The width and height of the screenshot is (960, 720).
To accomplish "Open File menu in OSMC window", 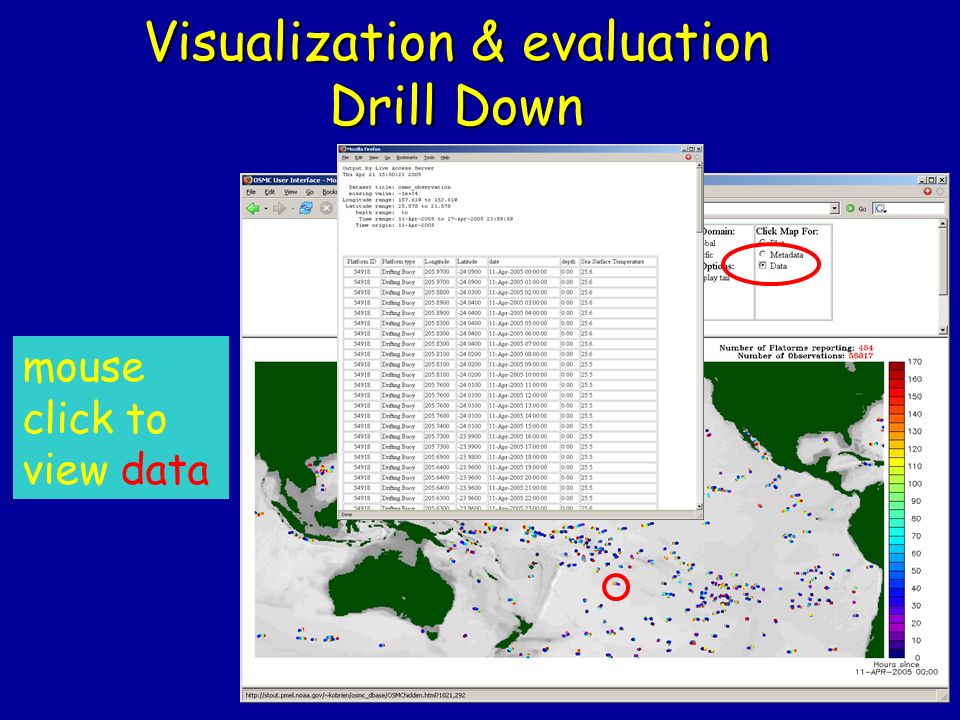I will 251,192.
